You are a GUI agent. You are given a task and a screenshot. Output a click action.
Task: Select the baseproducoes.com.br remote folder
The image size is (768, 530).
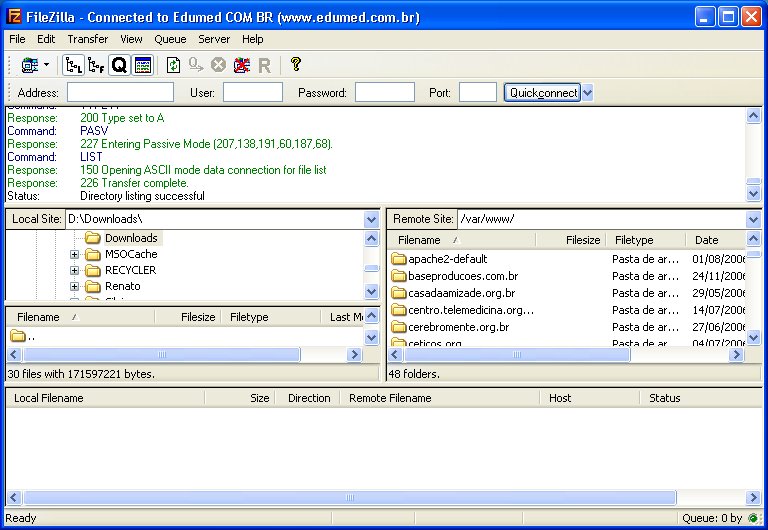pos(462,276)
